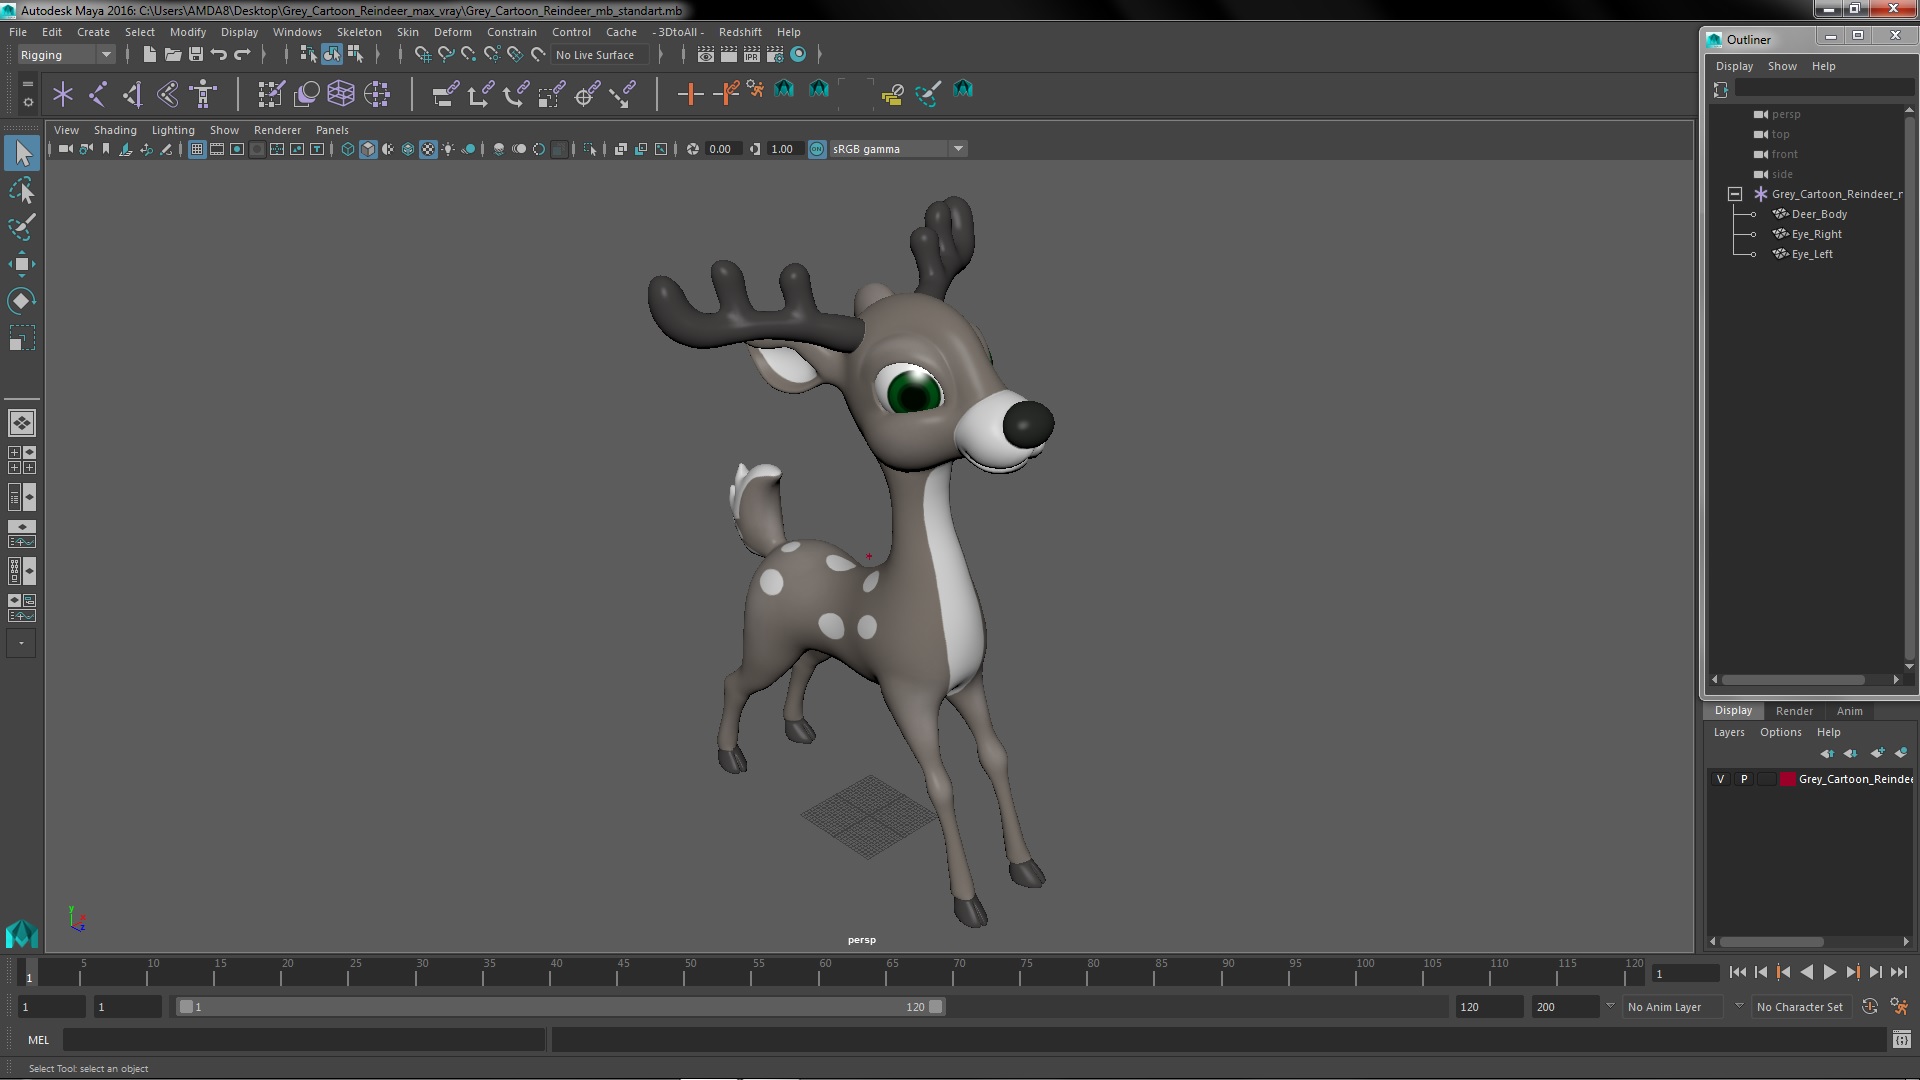Toggle smooth shade all in viewport toolbar
Viewport: 1920px width, 1080px height.
[368, 149]
